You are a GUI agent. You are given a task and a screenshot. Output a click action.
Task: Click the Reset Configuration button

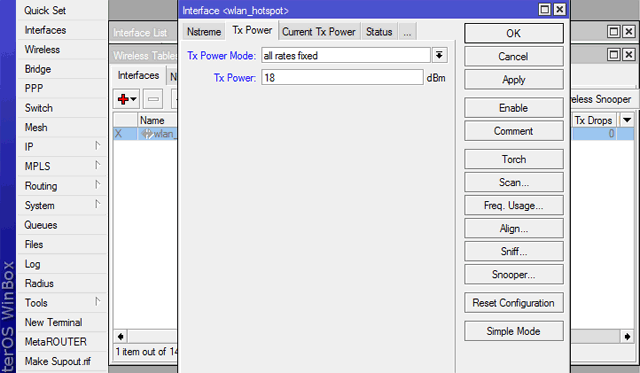[513, 303]
